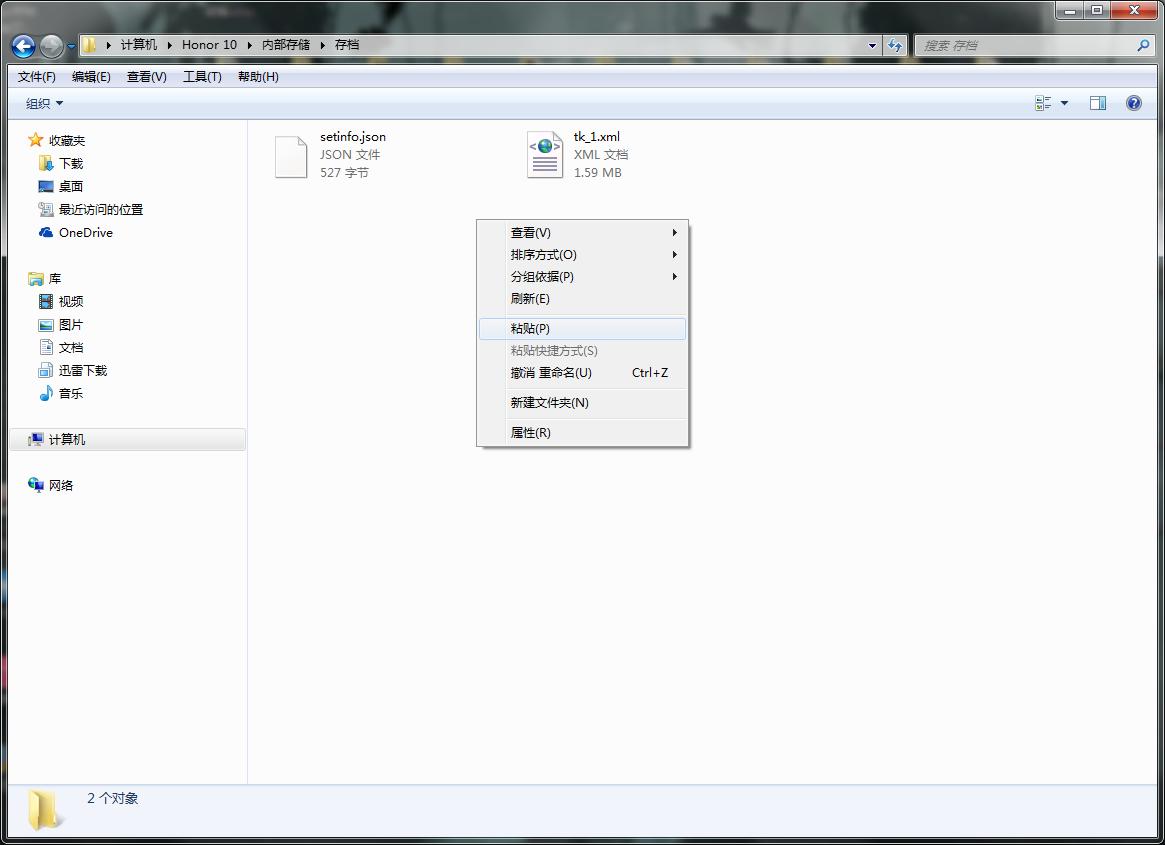Open the address bar history dropdown arrow
This screenshot has height=845, width=1165.
pos(872,45)
